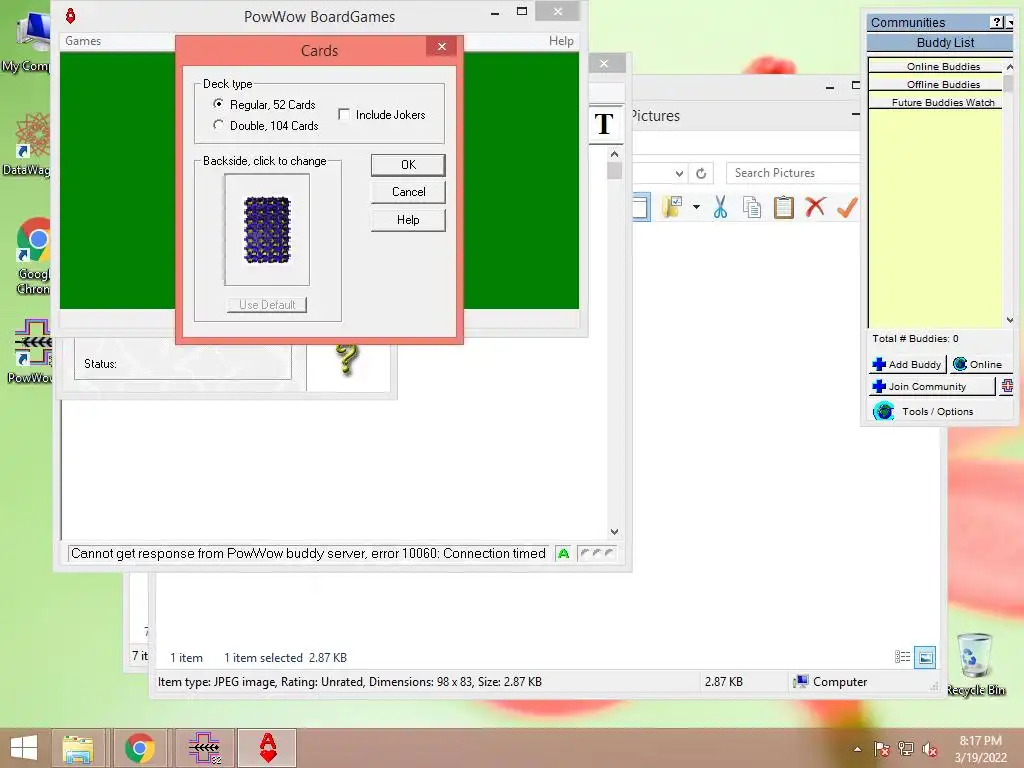Click the PowWow connection error status text
Screen dimensions: 1024x768
308,553
